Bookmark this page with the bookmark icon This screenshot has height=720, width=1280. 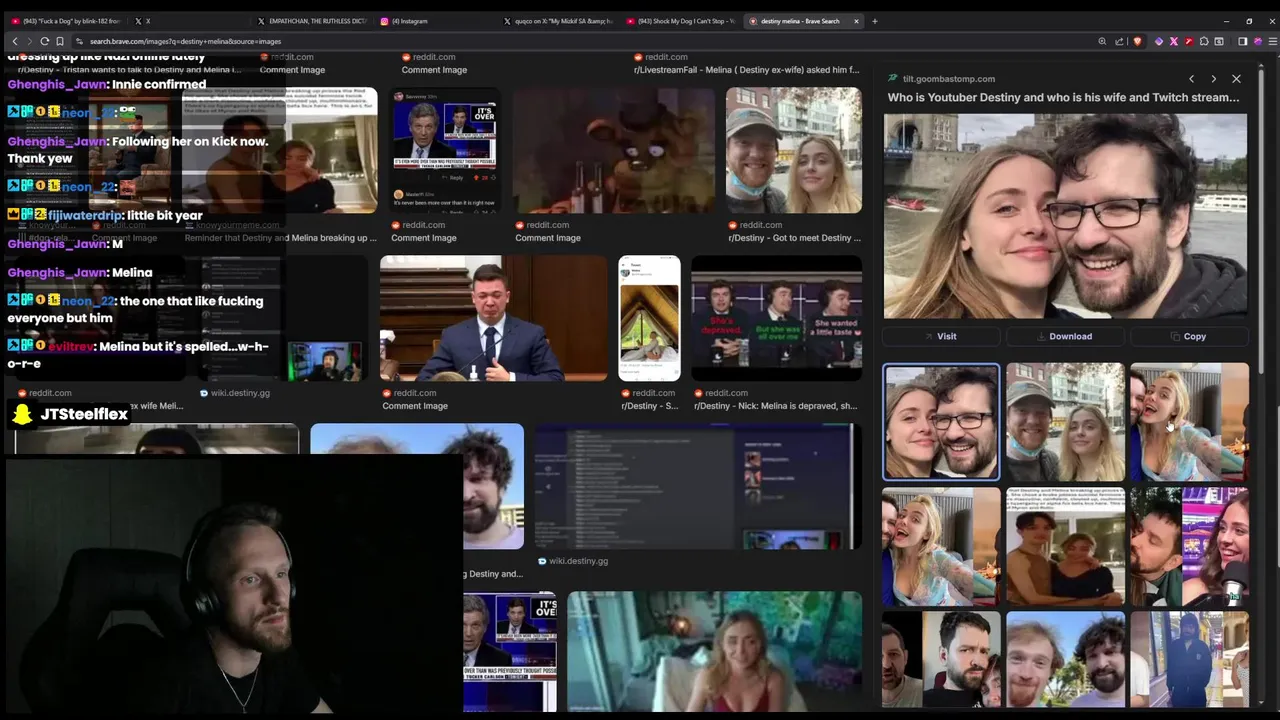pos(60,41)
